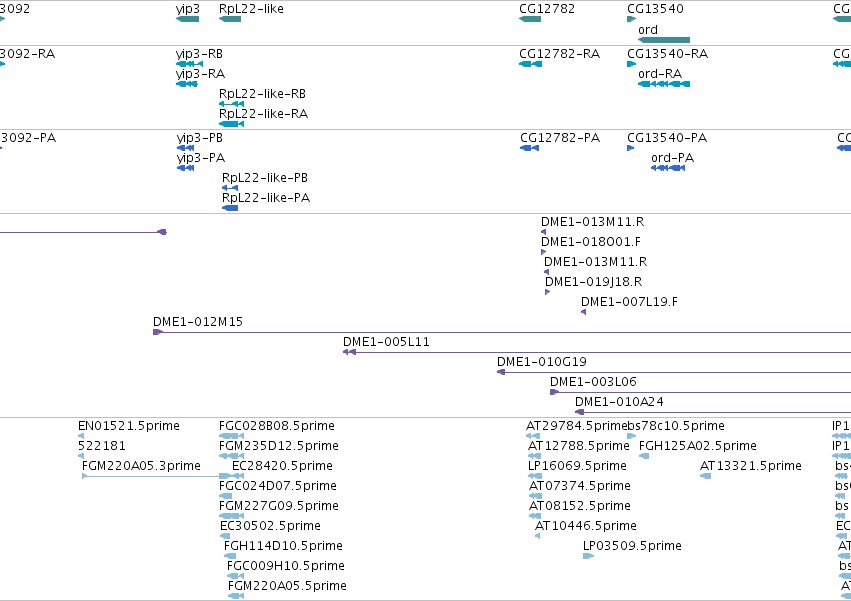Click the DME1-018O01.F BAC end label
Screen dimensions: 851x601
point(590,242)
